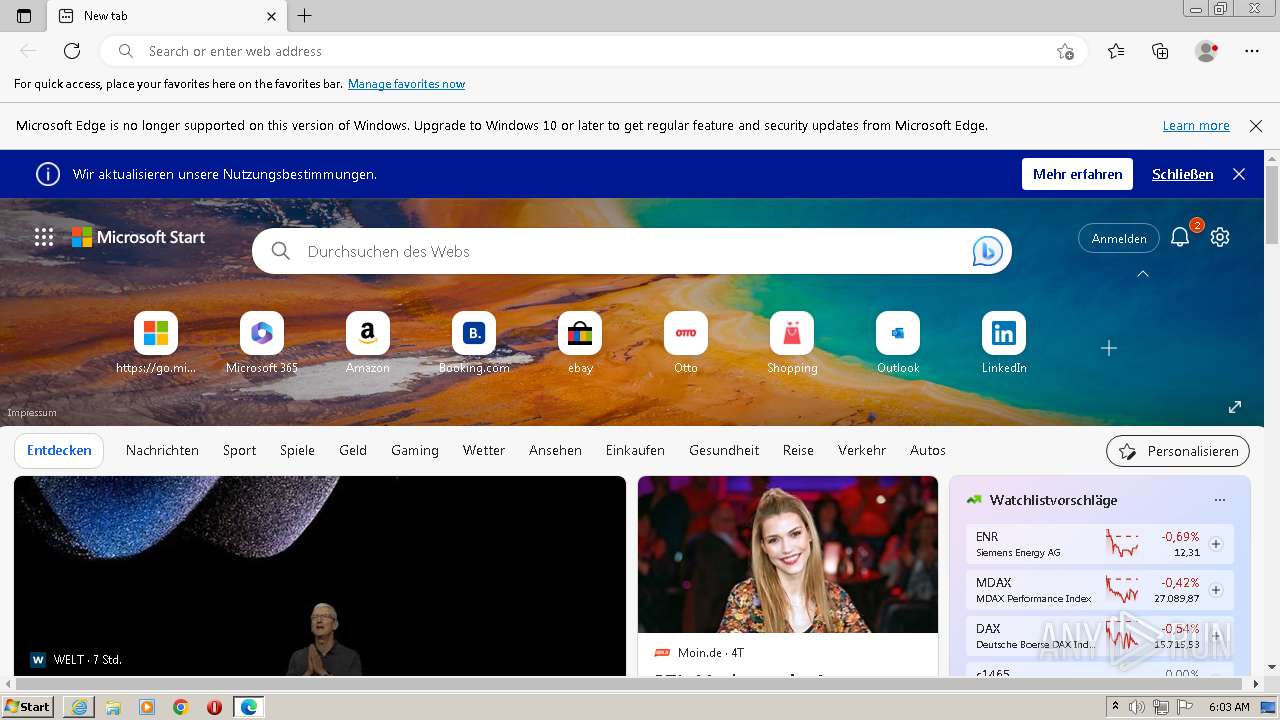Click the Personalisieren button
Viewport: 1280px width, 720px height.
[x=1178, y=451]
